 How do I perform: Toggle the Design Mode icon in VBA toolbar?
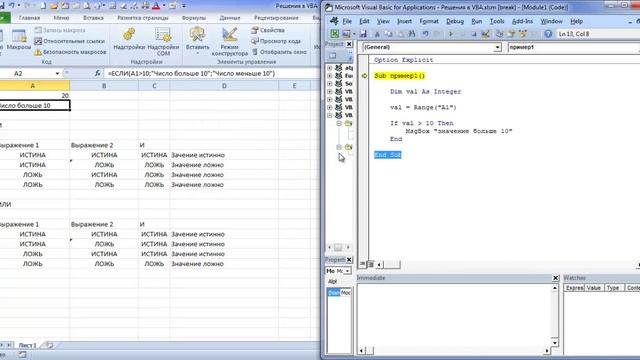point(486,34)
